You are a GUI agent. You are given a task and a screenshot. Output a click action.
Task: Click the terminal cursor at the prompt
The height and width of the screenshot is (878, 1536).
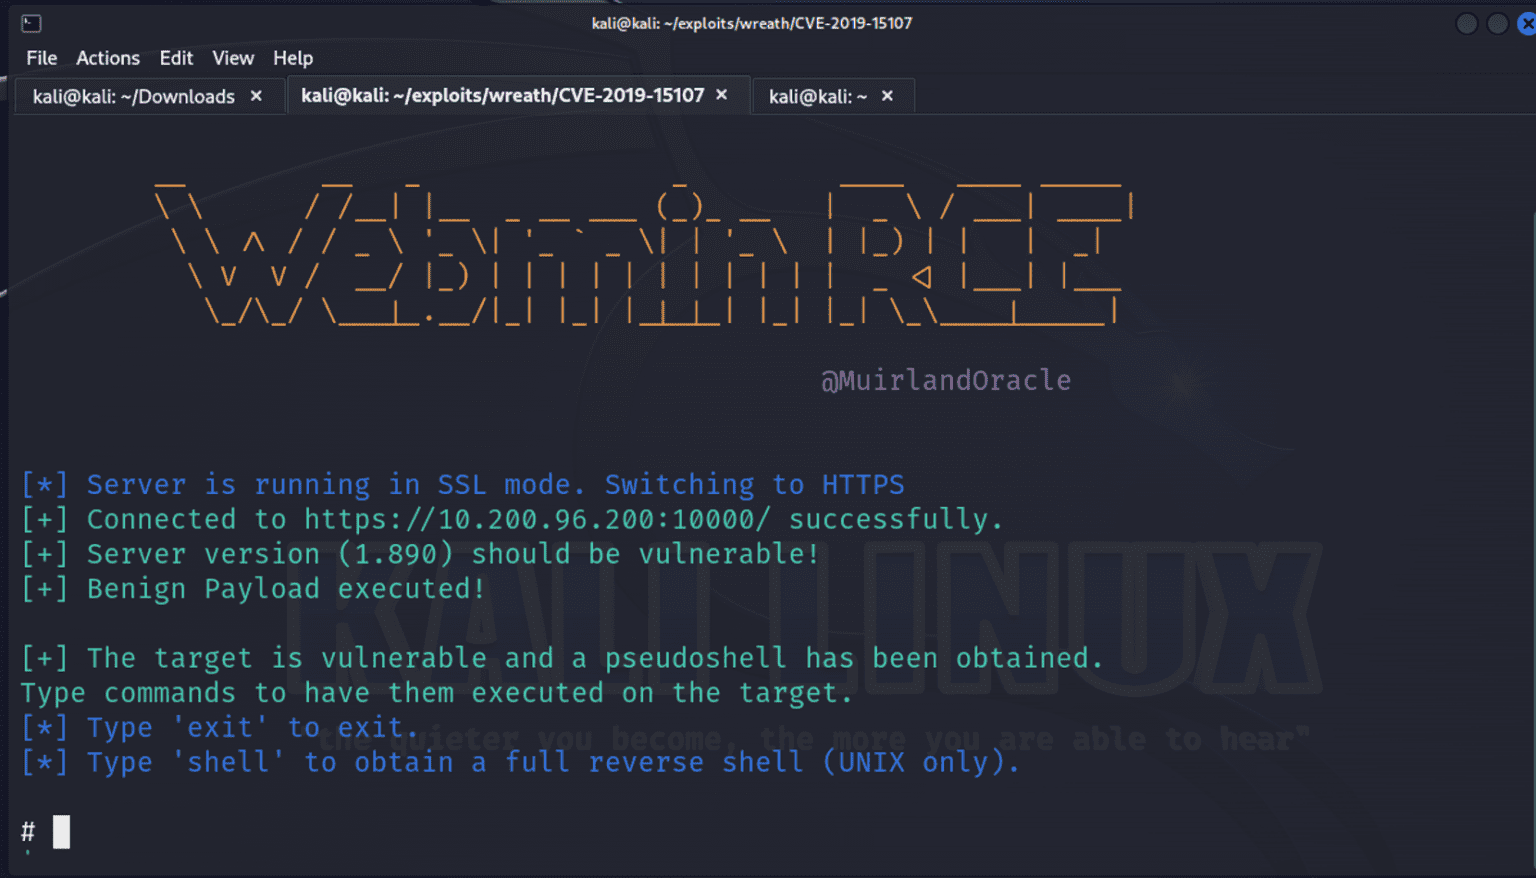(60, 831)
